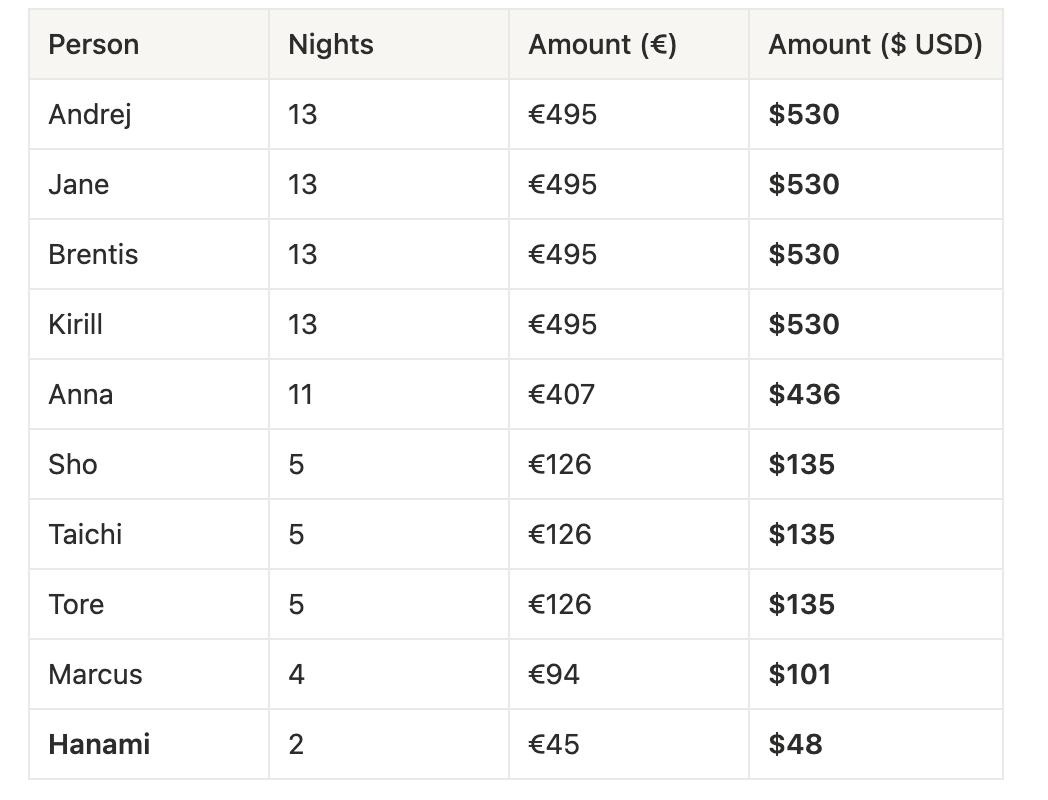Screen dimensions: 1048x800
Task: Select the Amount ($ USD) header
Action: point(875,45)
